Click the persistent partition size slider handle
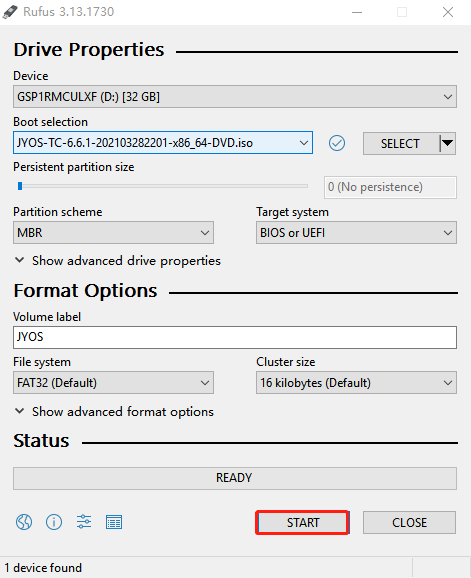 20,186
